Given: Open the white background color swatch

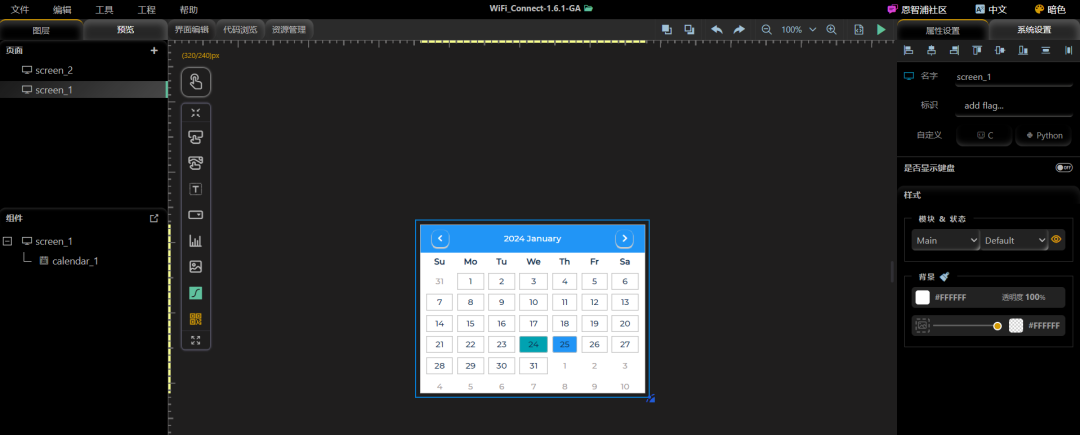Looking at the screenshot, I should point(922,297).
